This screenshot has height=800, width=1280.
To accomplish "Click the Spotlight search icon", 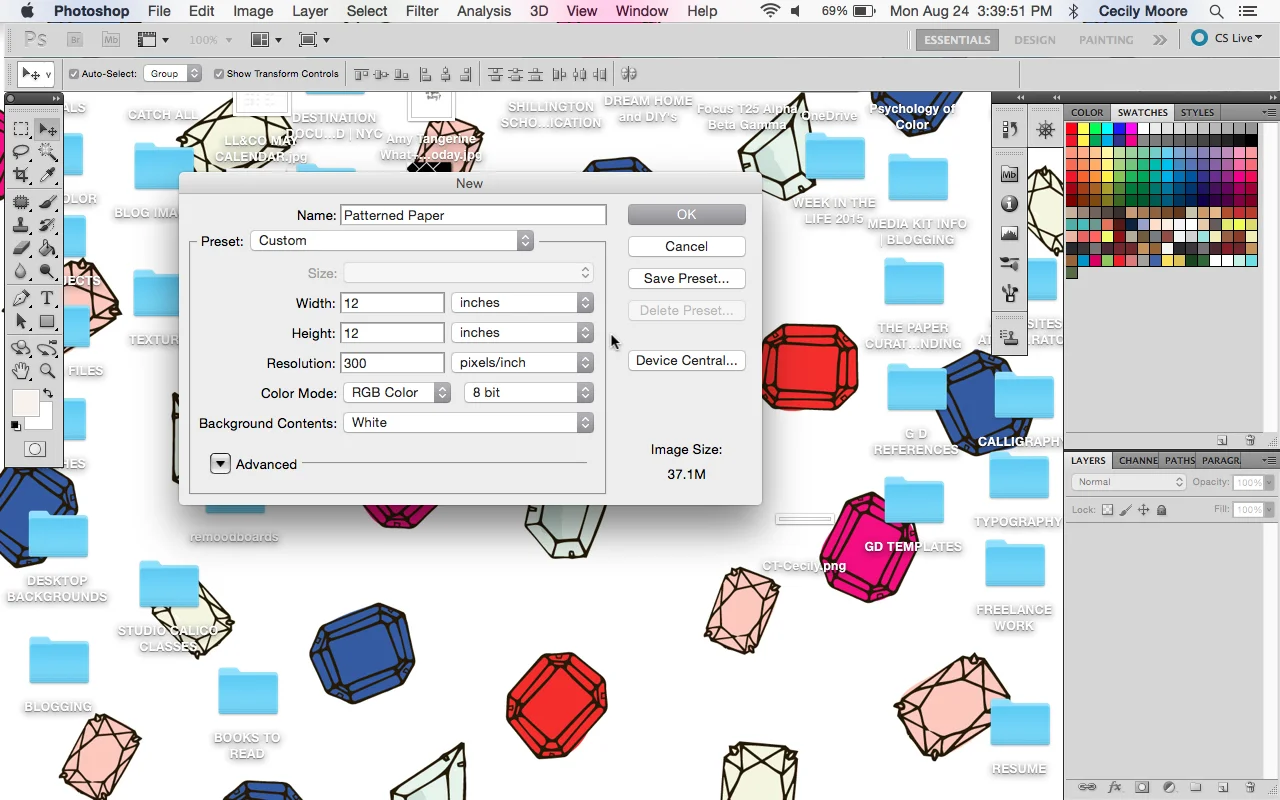I will [1216, 11].
